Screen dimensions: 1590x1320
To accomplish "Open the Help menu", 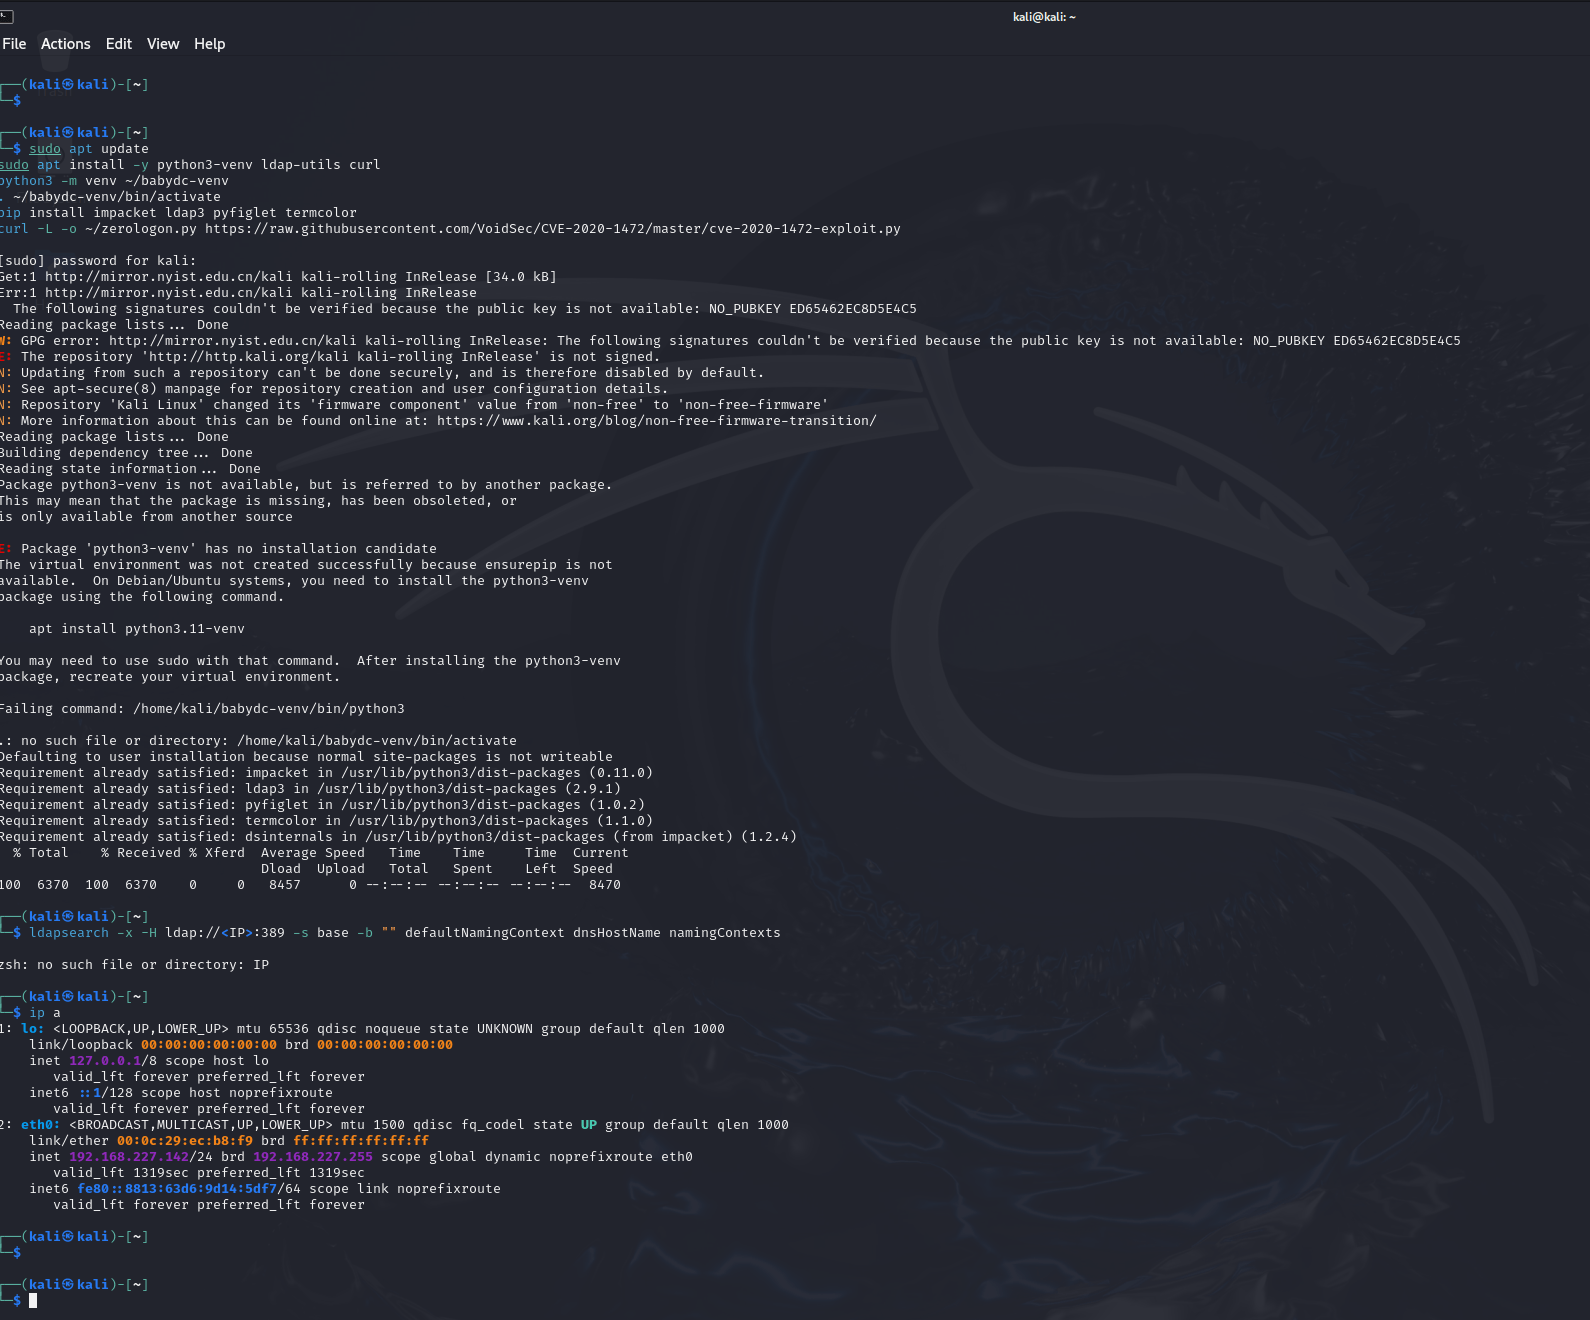I will coord(209,44).
